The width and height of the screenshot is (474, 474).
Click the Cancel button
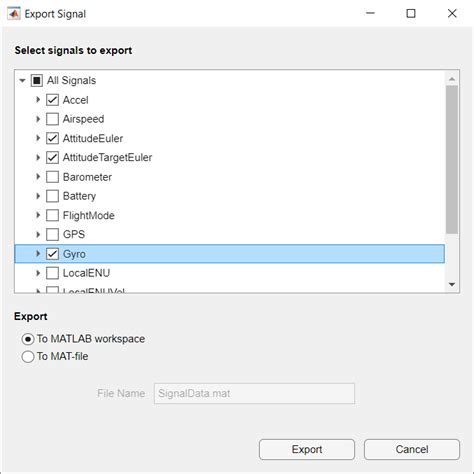[412, 449]
